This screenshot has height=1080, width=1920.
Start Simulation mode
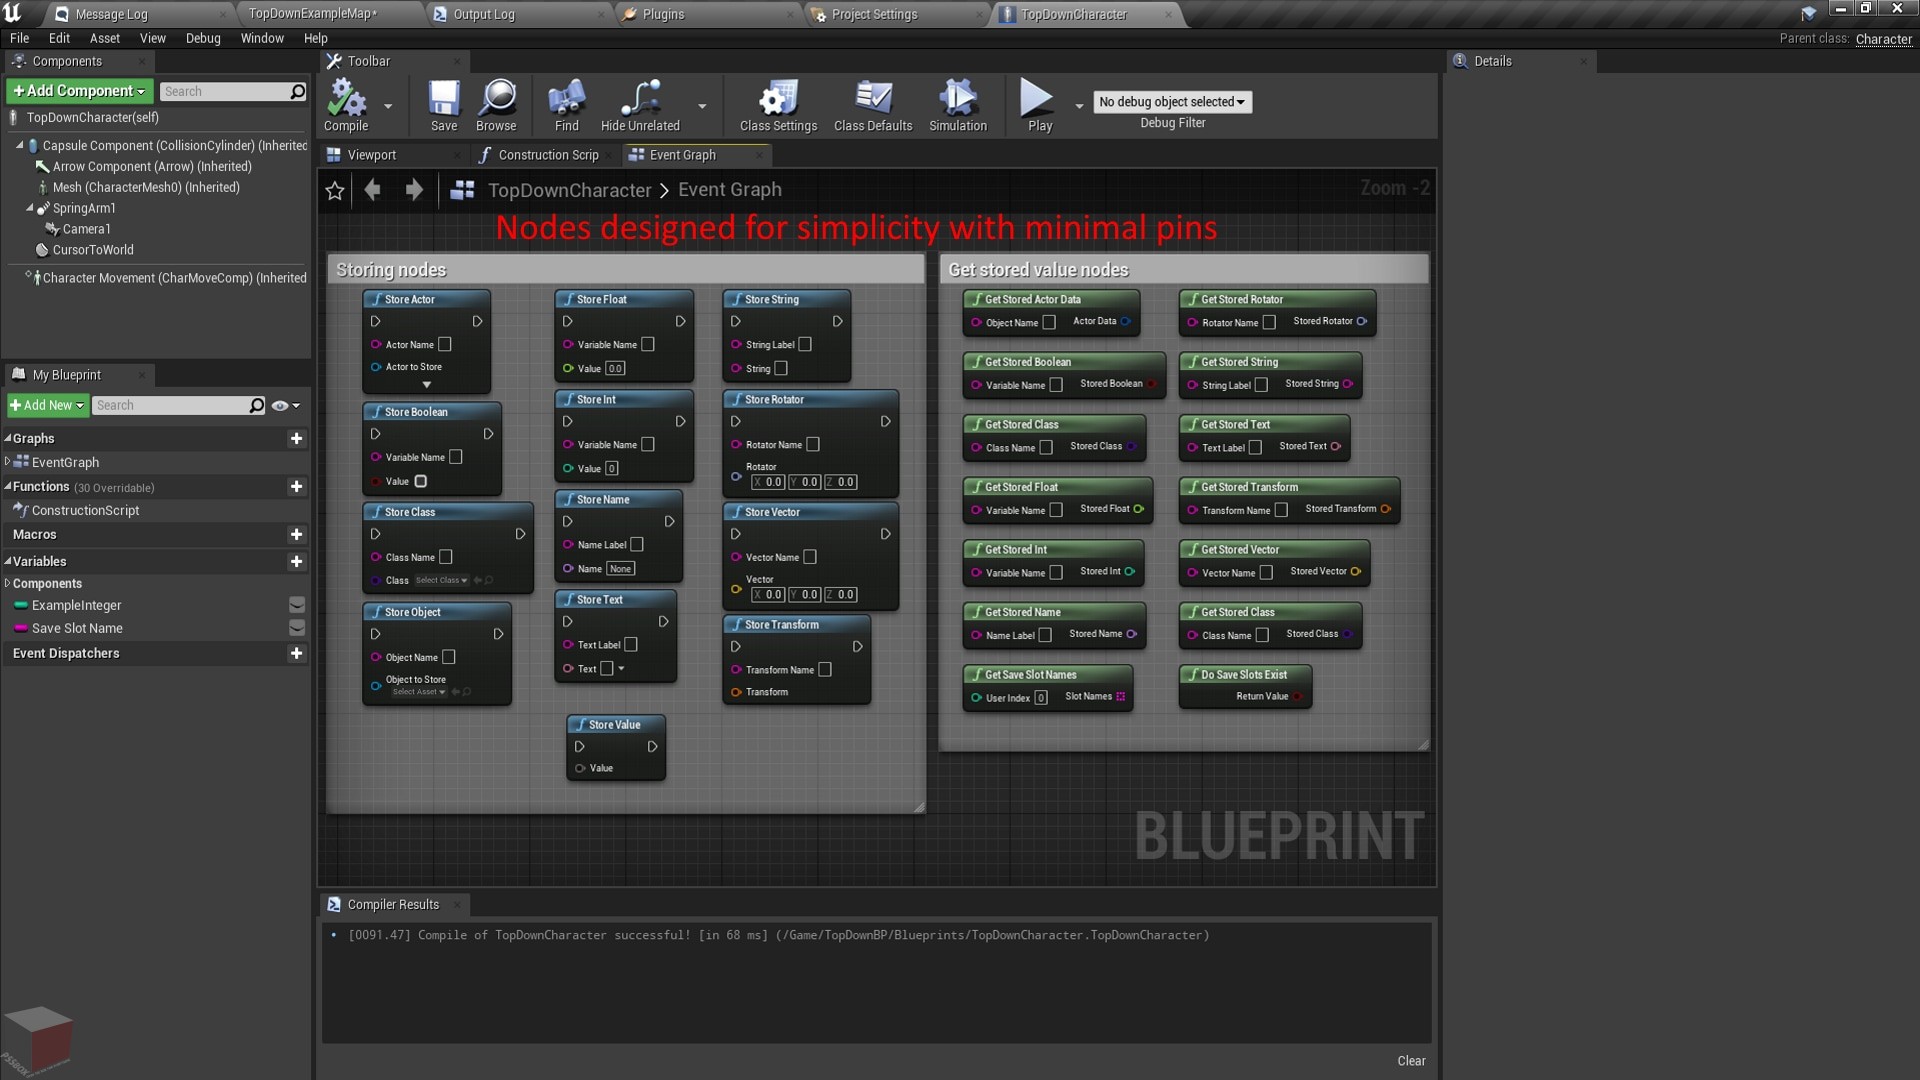pyautogui.click(x=958, y=104)
